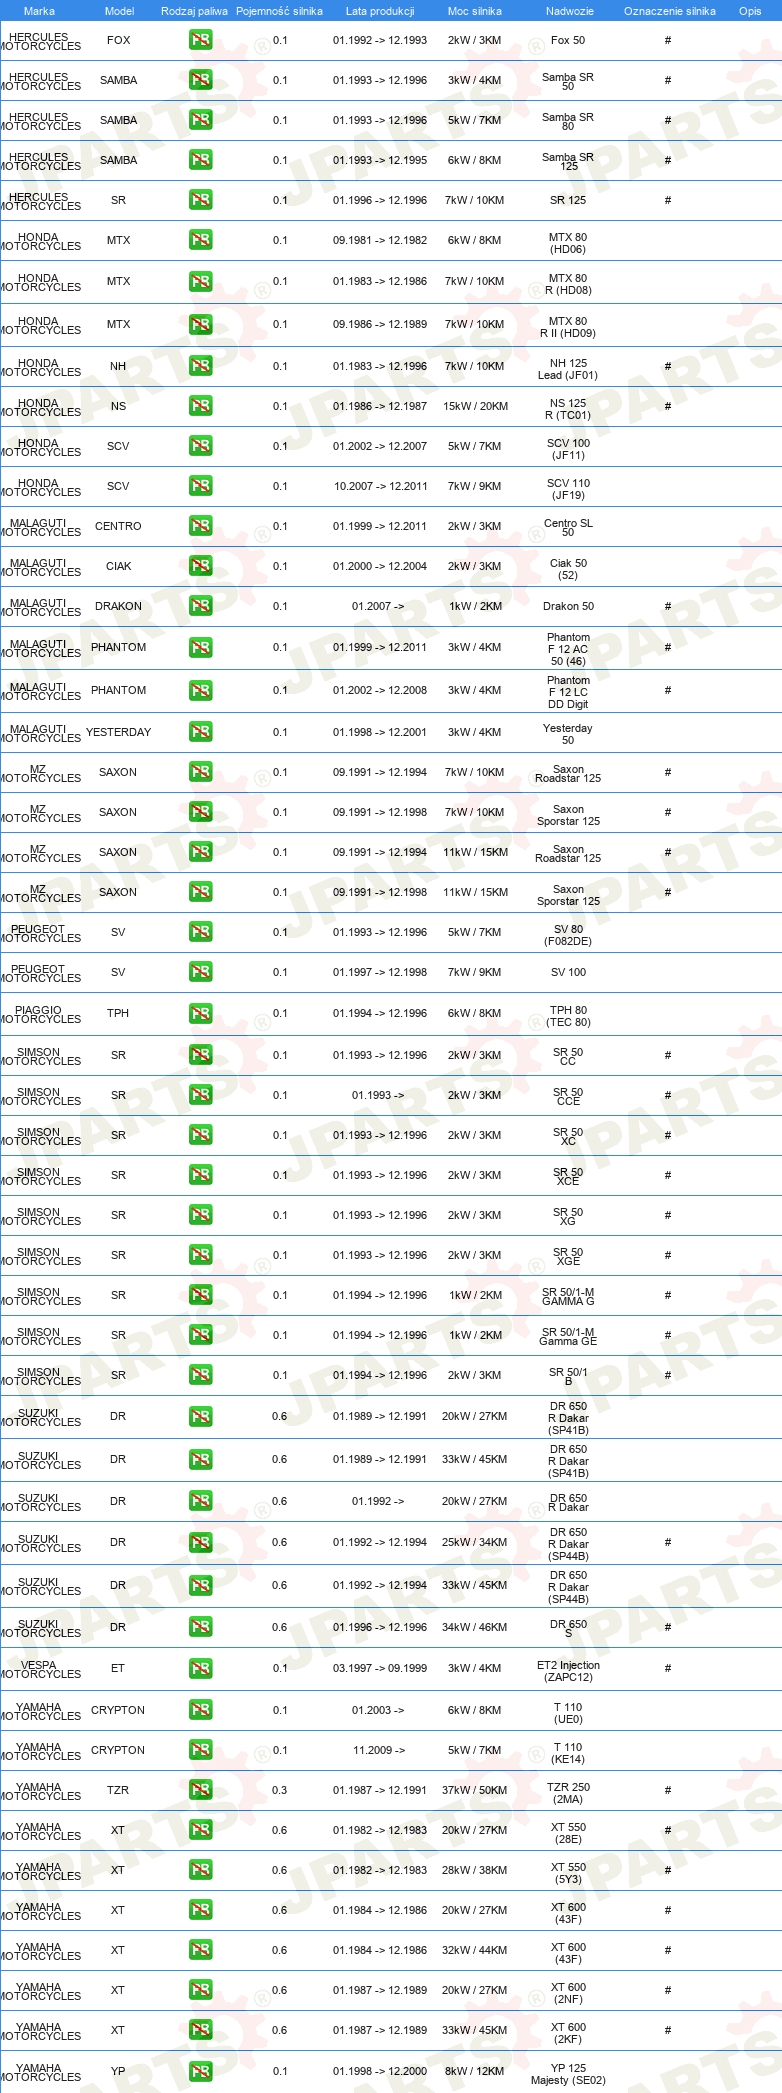Click the fuel icon in the Drakon 50 row
This screenshot has width=782, height=2093.
coord(200,606)
